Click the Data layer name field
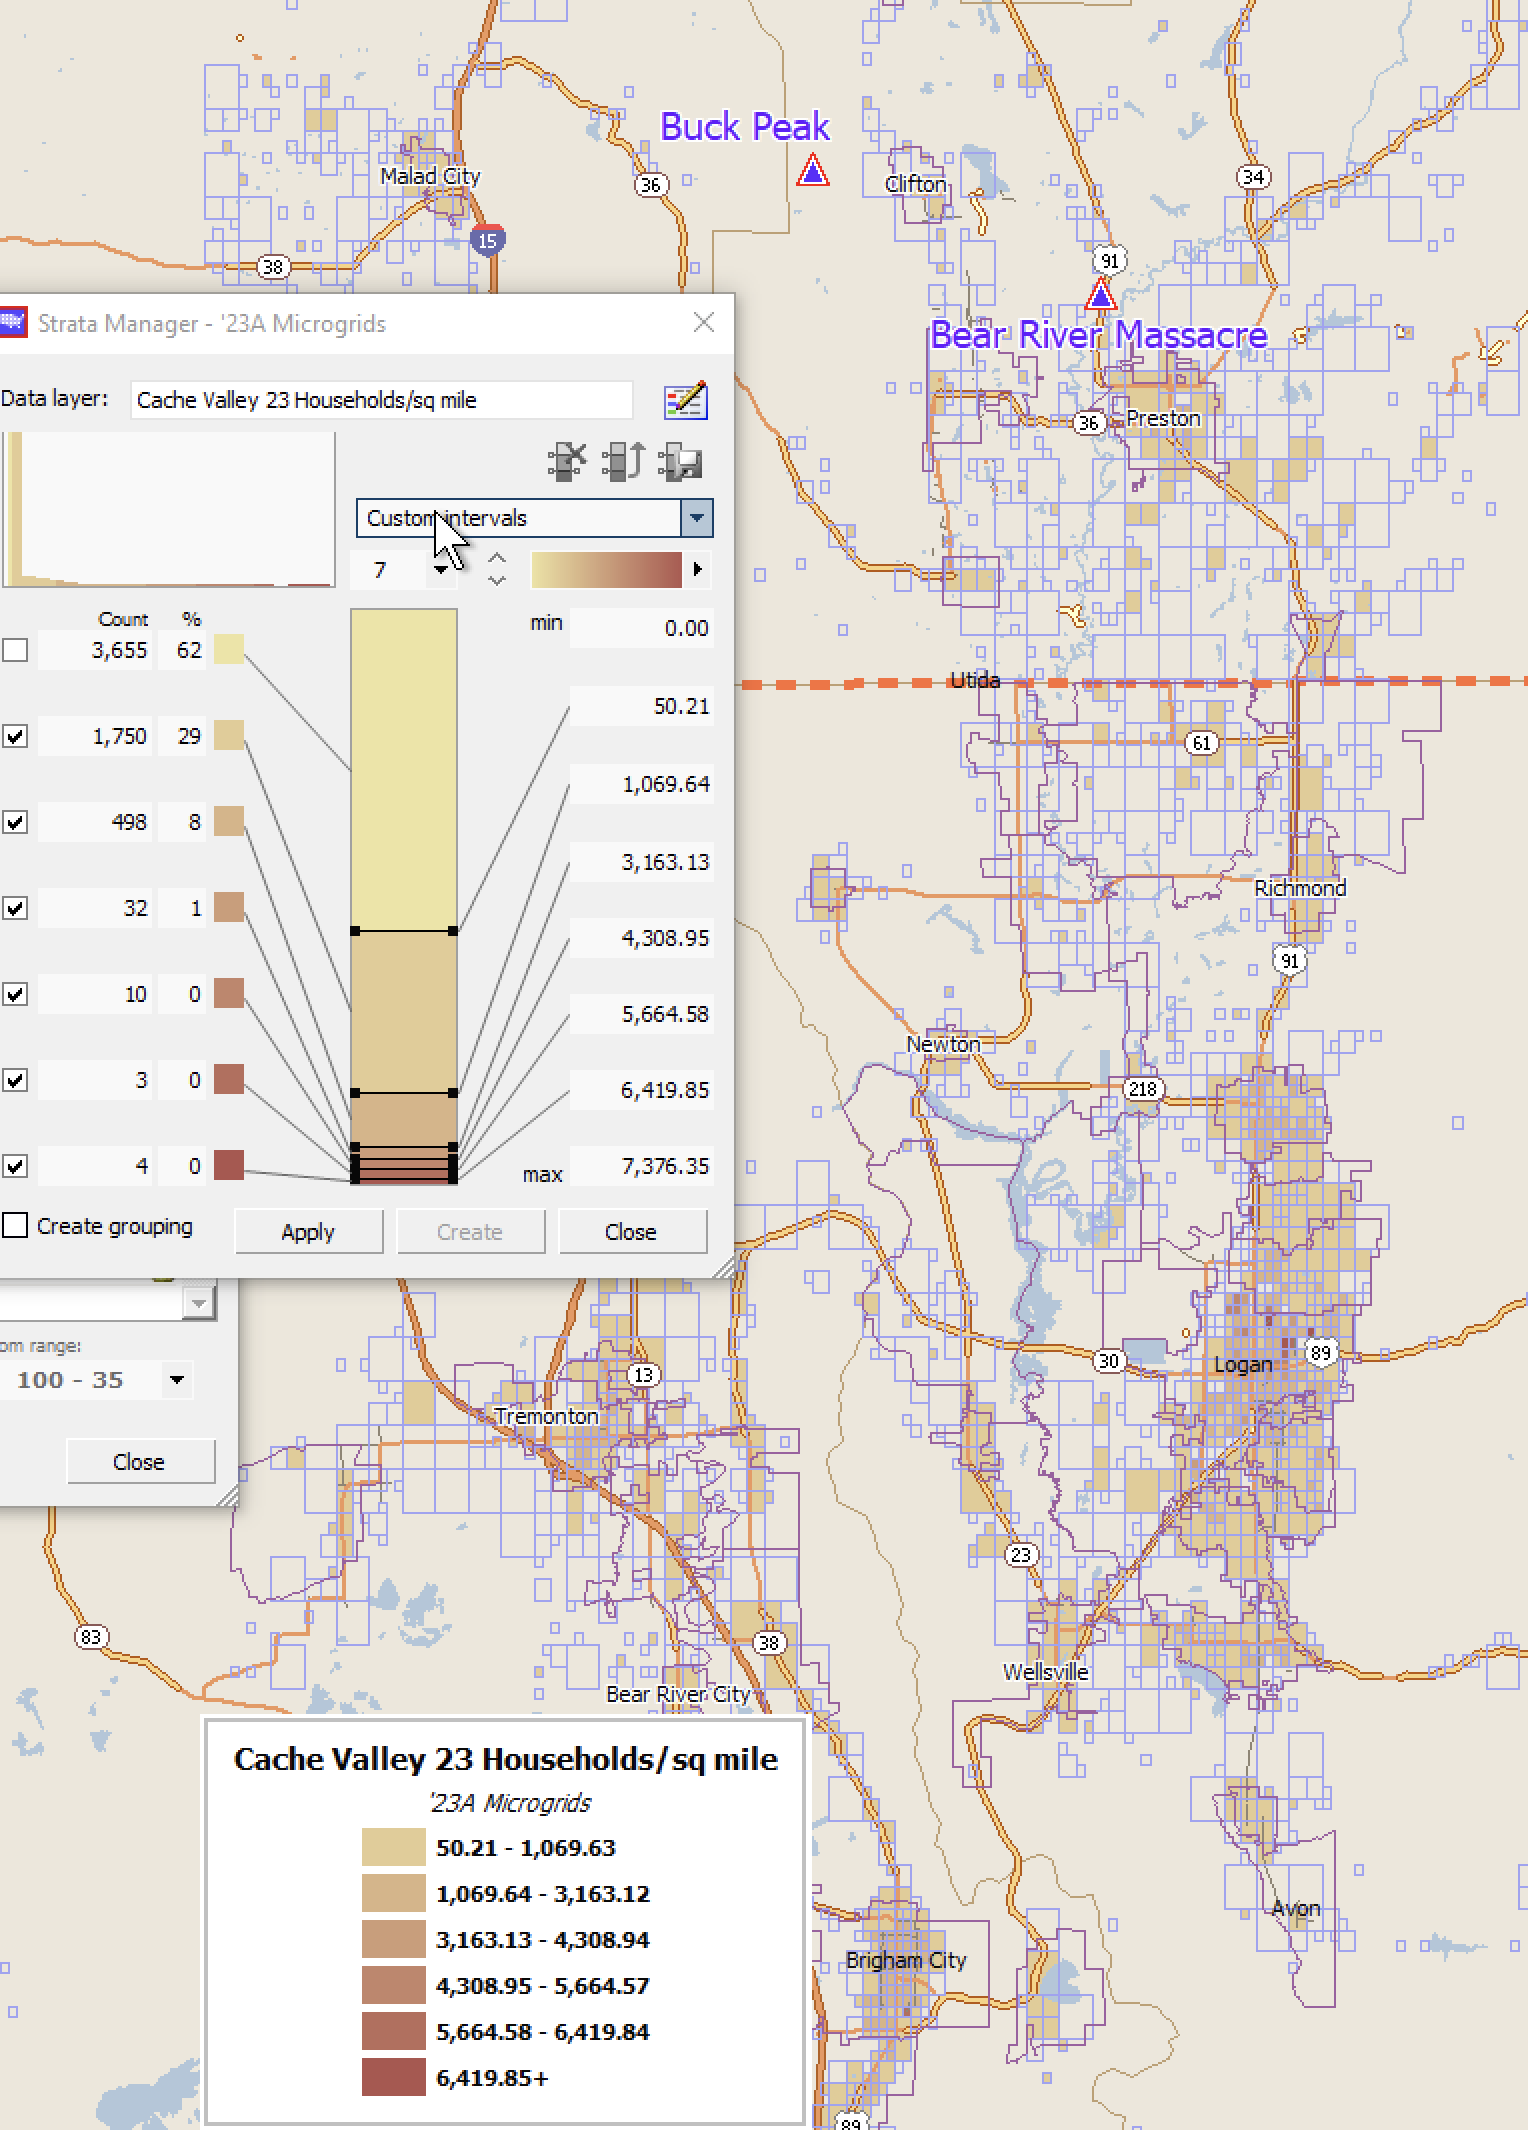Viewport: 1528px width, 2130px height. 381,400
